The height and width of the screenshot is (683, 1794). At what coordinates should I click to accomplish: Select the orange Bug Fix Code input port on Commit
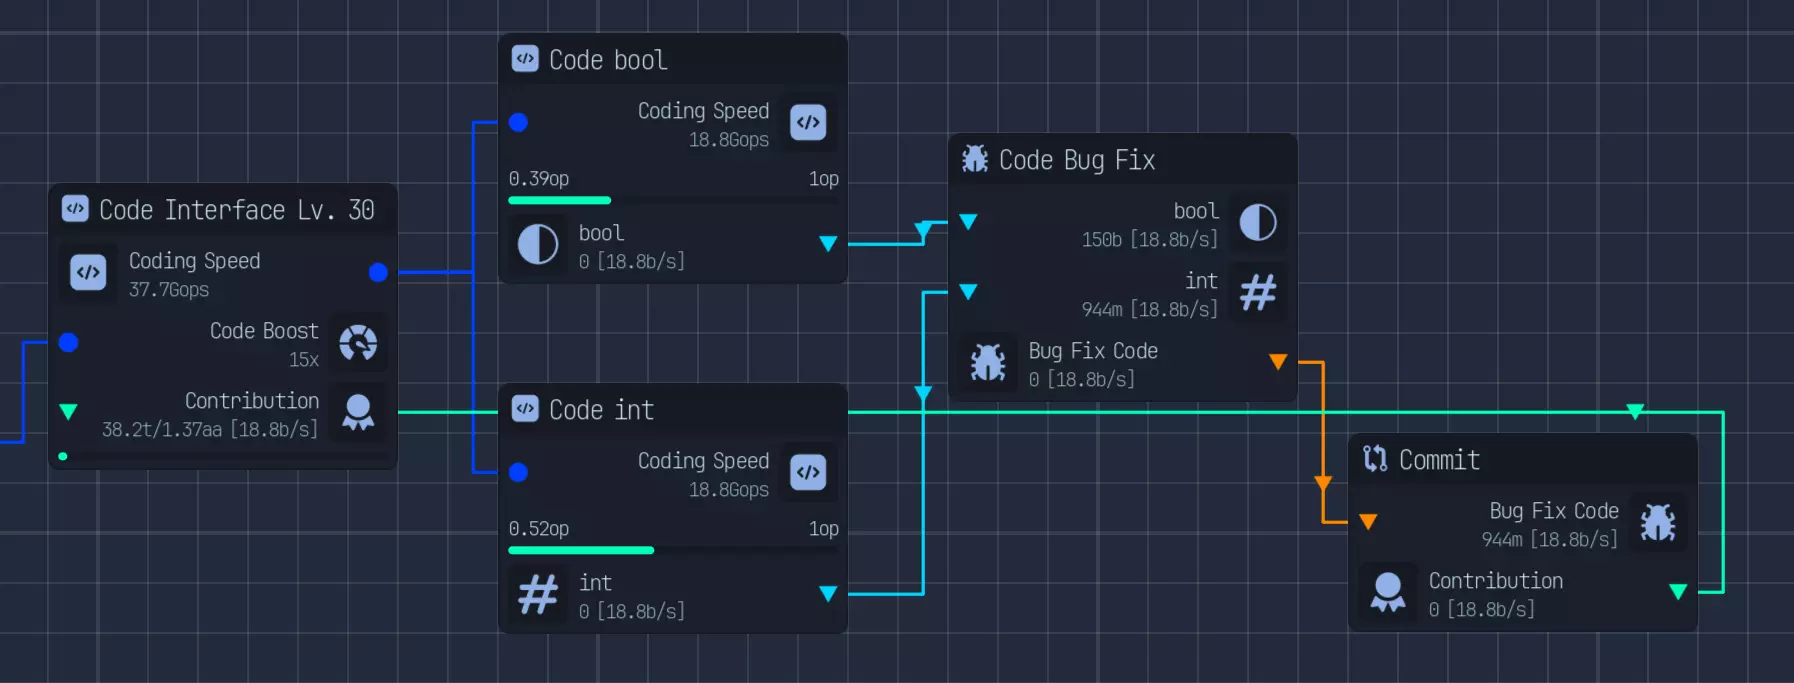(x=1368, y=521)
